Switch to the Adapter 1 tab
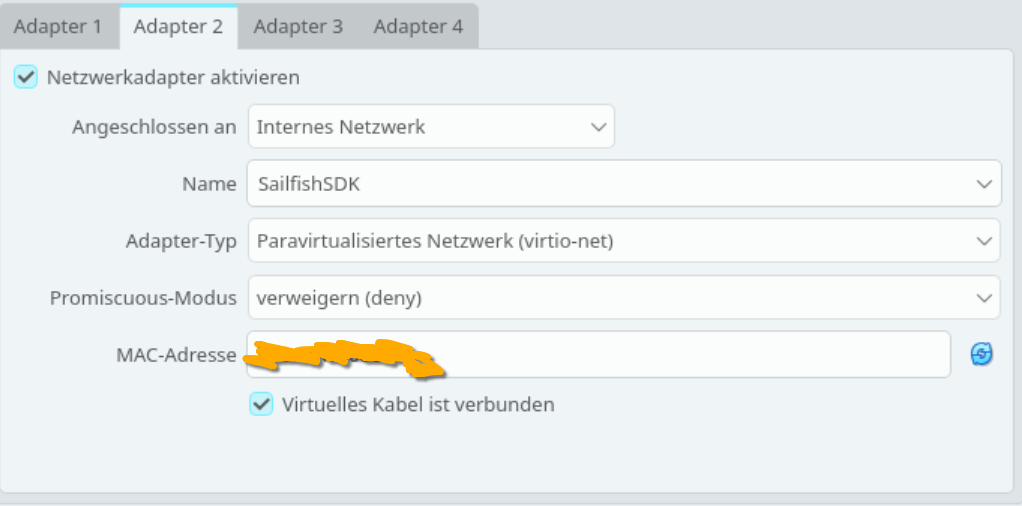Image resolution: width=1022 pixels, height=506 pixels. tap(58, 26)
